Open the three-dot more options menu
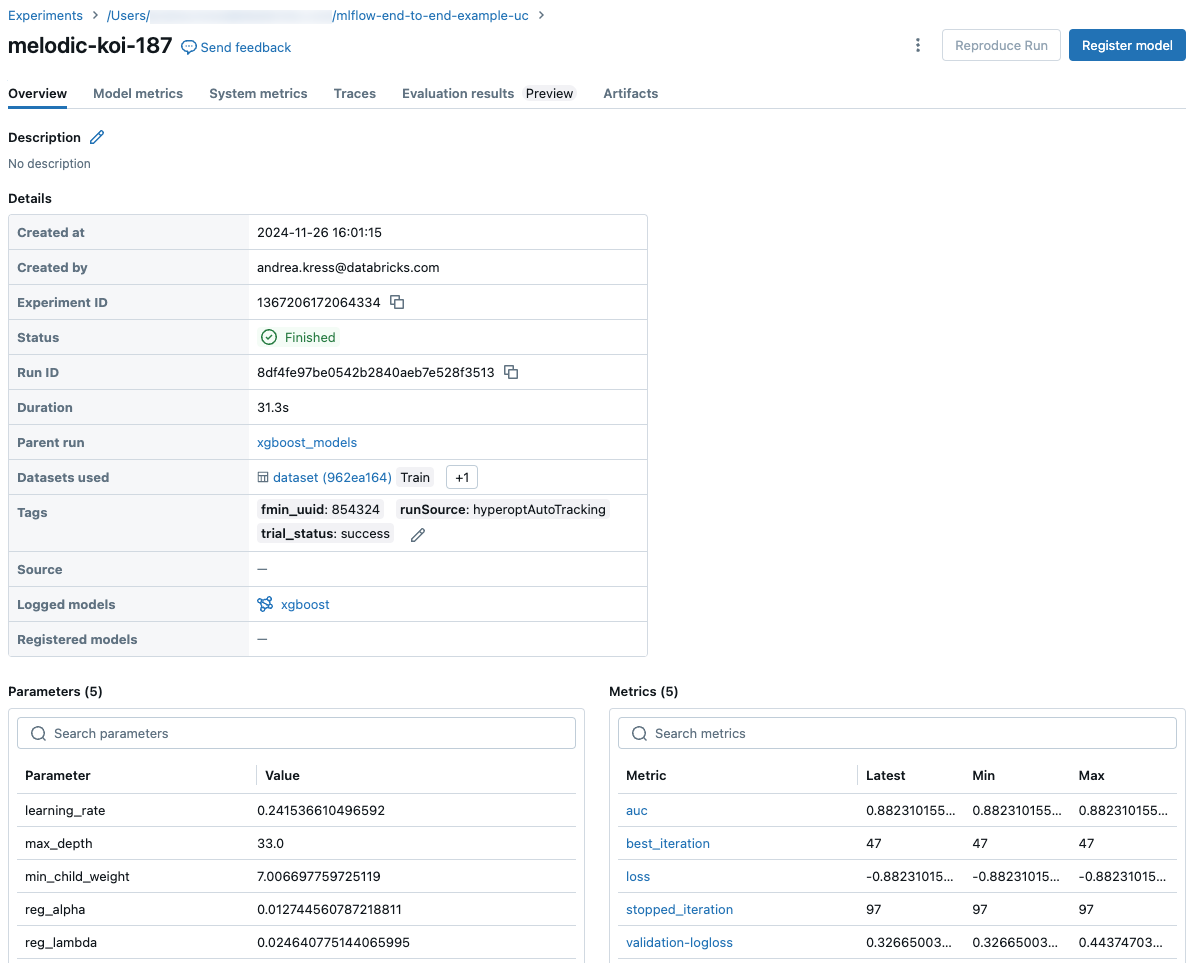This screenshot has height=963, width=1191. (918, 45)
